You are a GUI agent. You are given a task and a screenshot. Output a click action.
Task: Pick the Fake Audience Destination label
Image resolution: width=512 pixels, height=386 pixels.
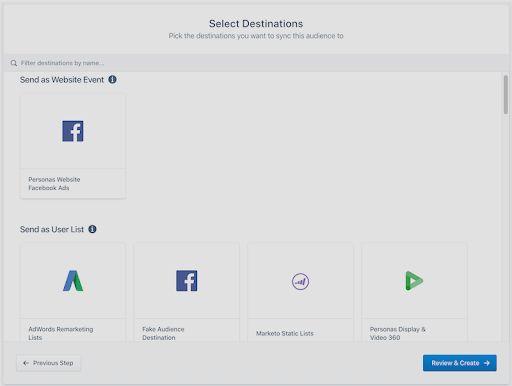click(x=163, y=333)
